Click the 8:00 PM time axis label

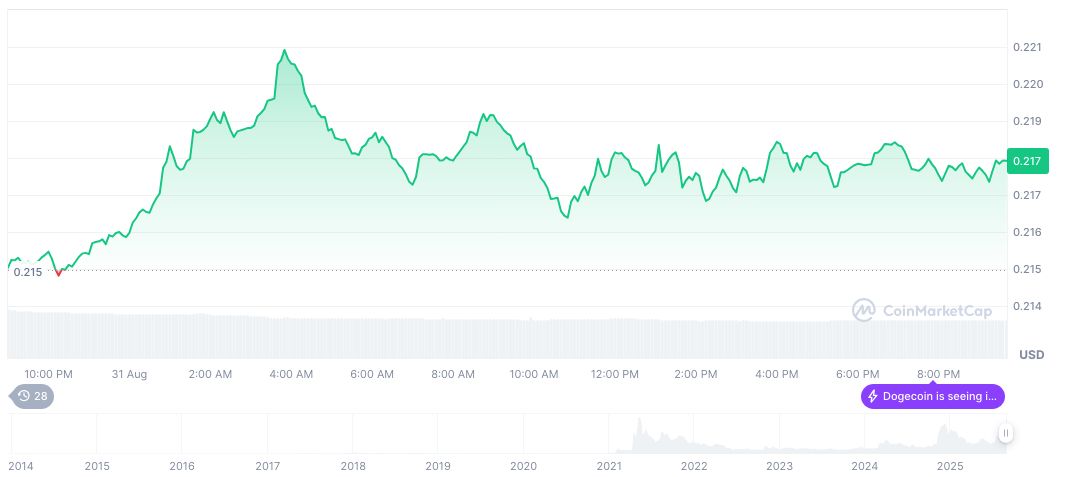click(939, 374)
